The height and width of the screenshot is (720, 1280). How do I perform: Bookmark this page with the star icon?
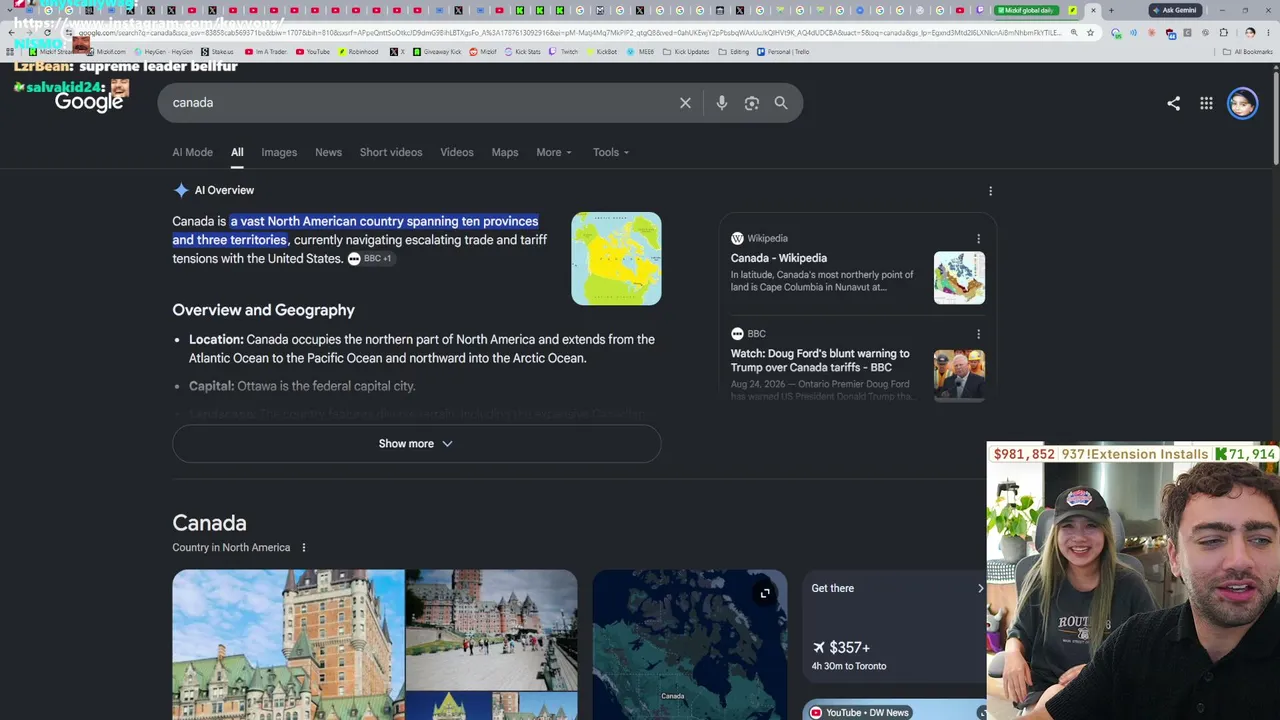[x=1090, y=33]
